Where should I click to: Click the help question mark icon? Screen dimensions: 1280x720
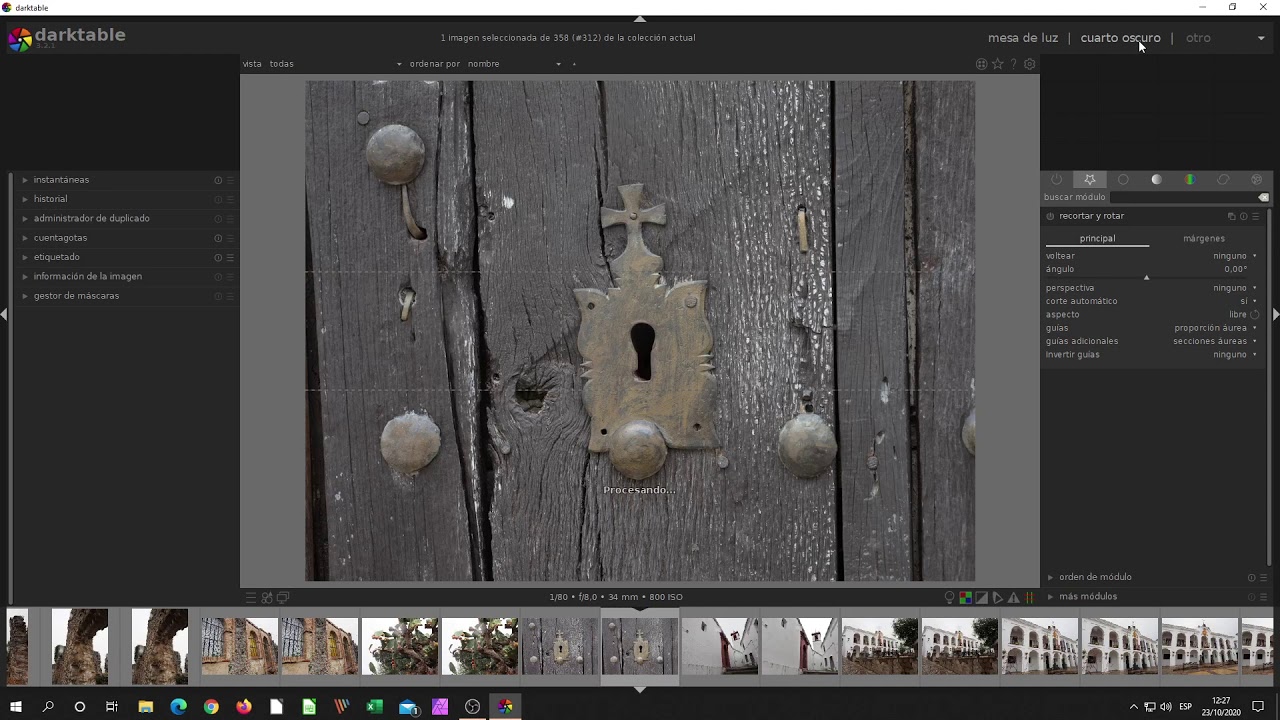(x=1013, y=64)
